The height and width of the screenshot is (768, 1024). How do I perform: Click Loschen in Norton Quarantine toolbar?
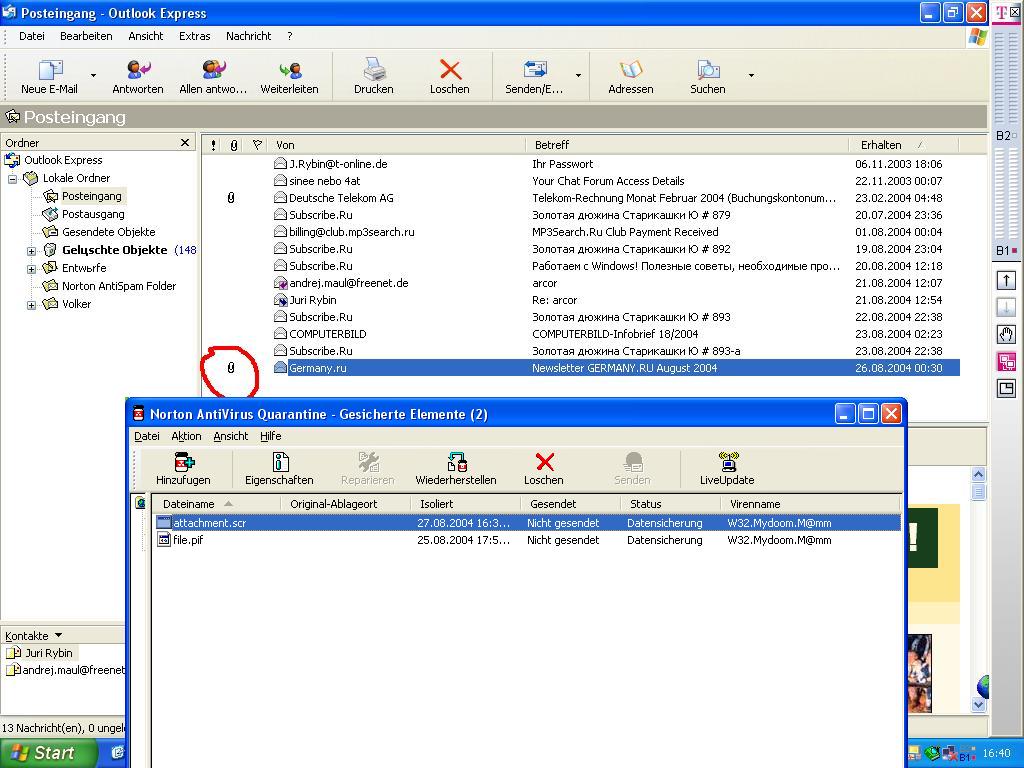point(543,469)
